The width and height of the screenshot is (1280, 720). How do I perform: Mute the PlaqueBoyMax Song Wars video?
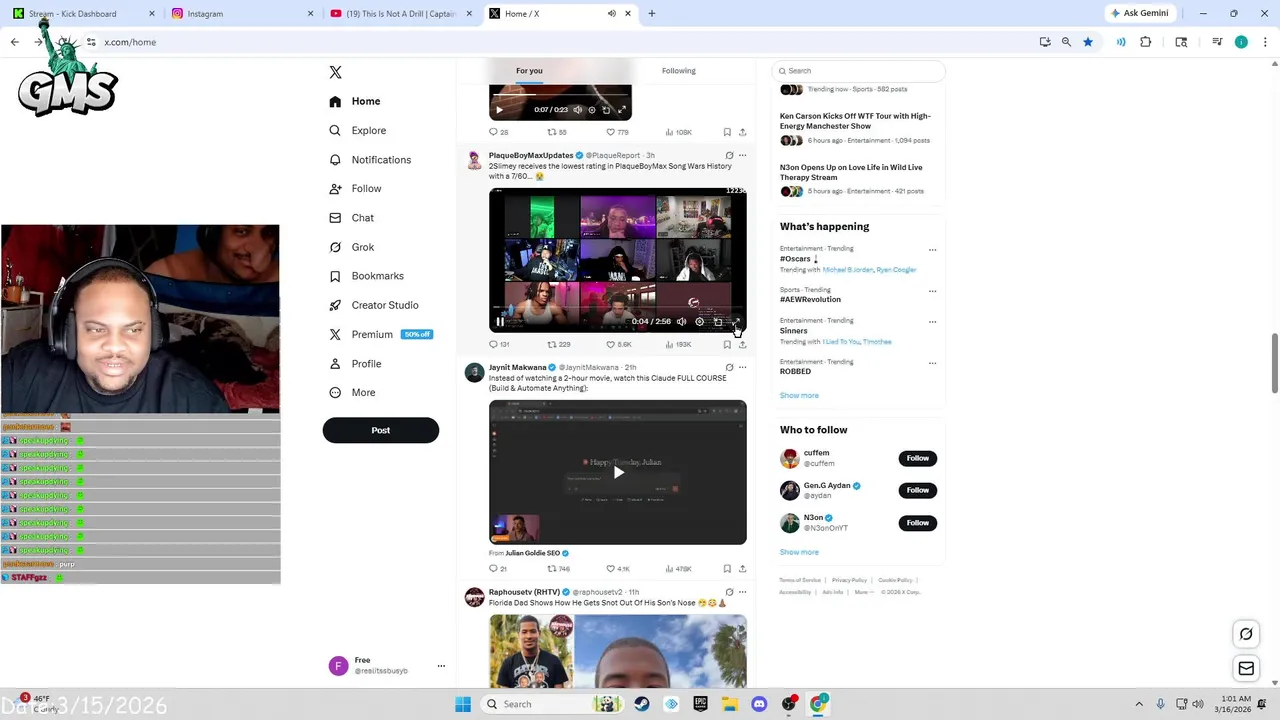coord(682,322)
